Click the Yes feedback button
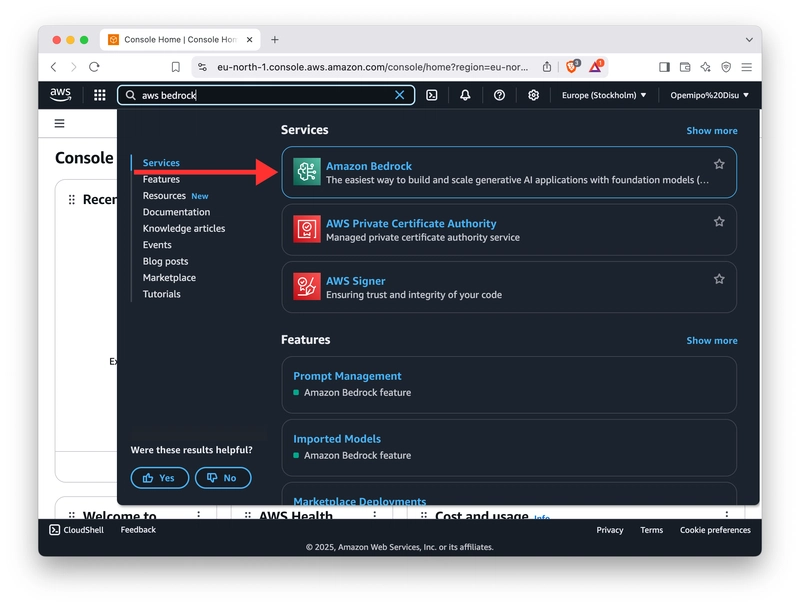The image size is (800, 607). (x=159, y=478)
